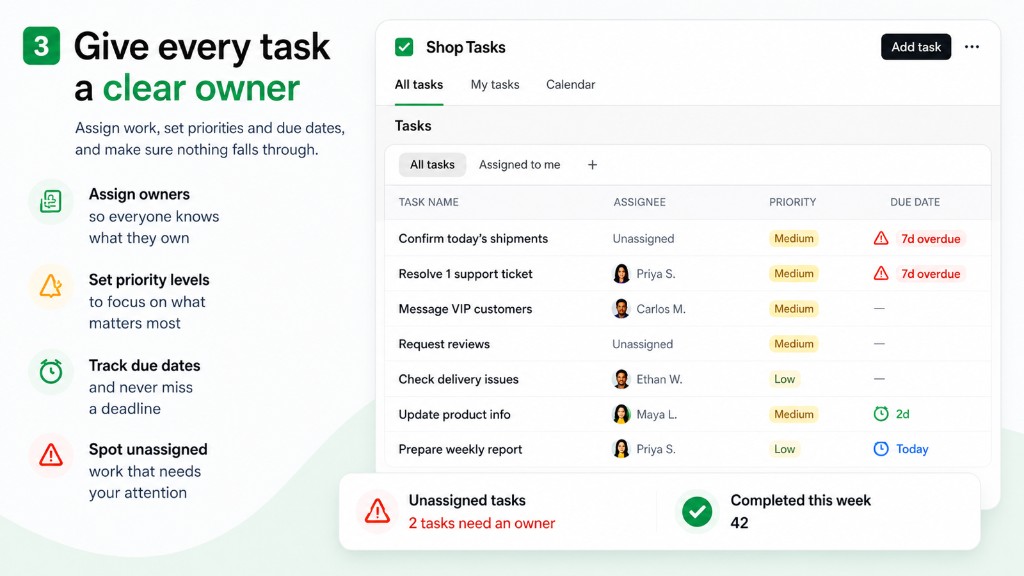
Task: Click empty due date dash for Request reviews
Action: tap(879, 344)
